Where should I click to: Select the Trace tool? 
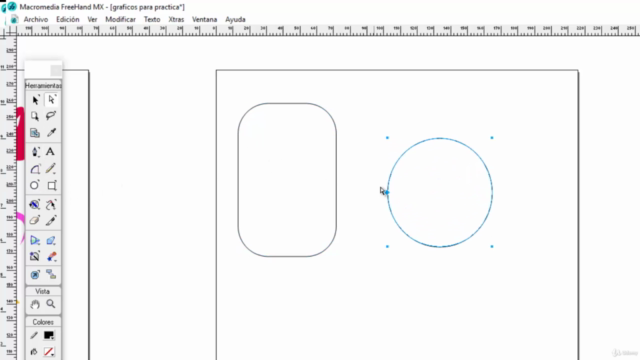tap(35, 256)
